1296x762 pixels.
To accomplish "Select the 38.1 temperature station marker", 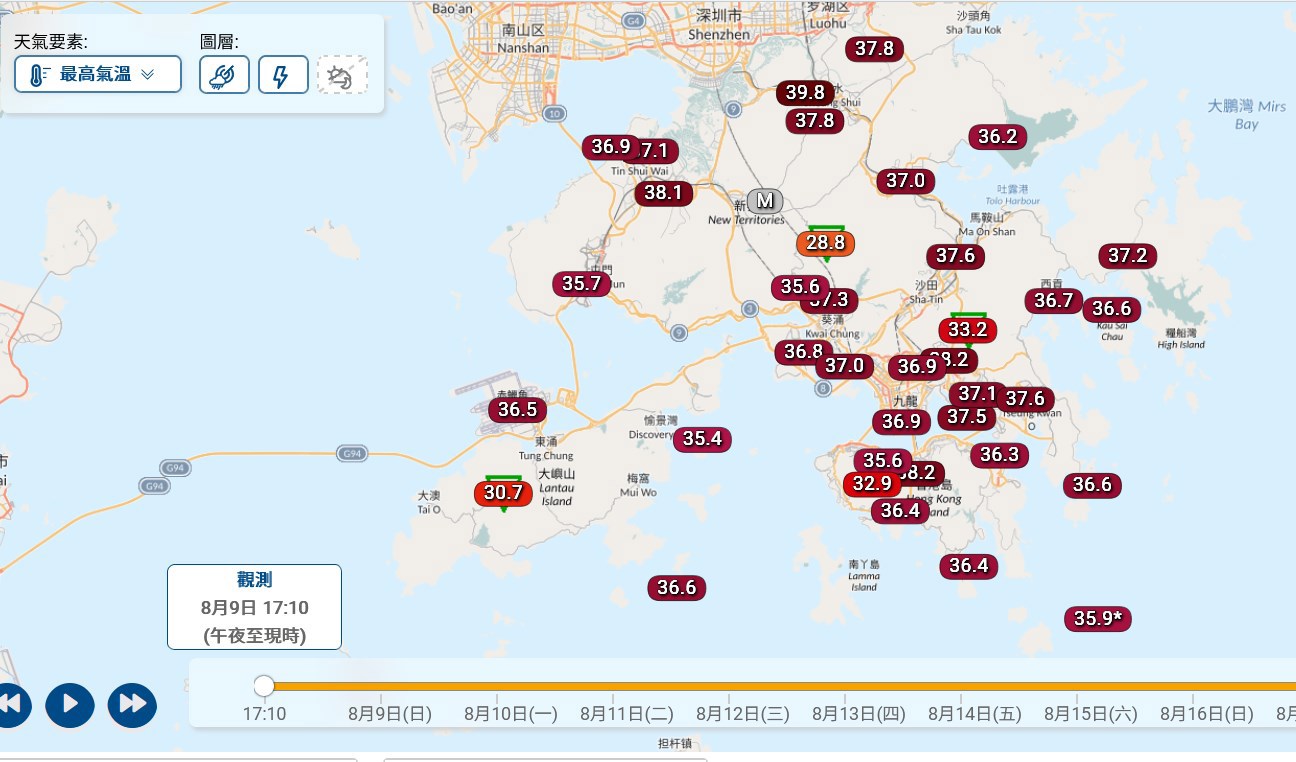I will pos(663,193).
